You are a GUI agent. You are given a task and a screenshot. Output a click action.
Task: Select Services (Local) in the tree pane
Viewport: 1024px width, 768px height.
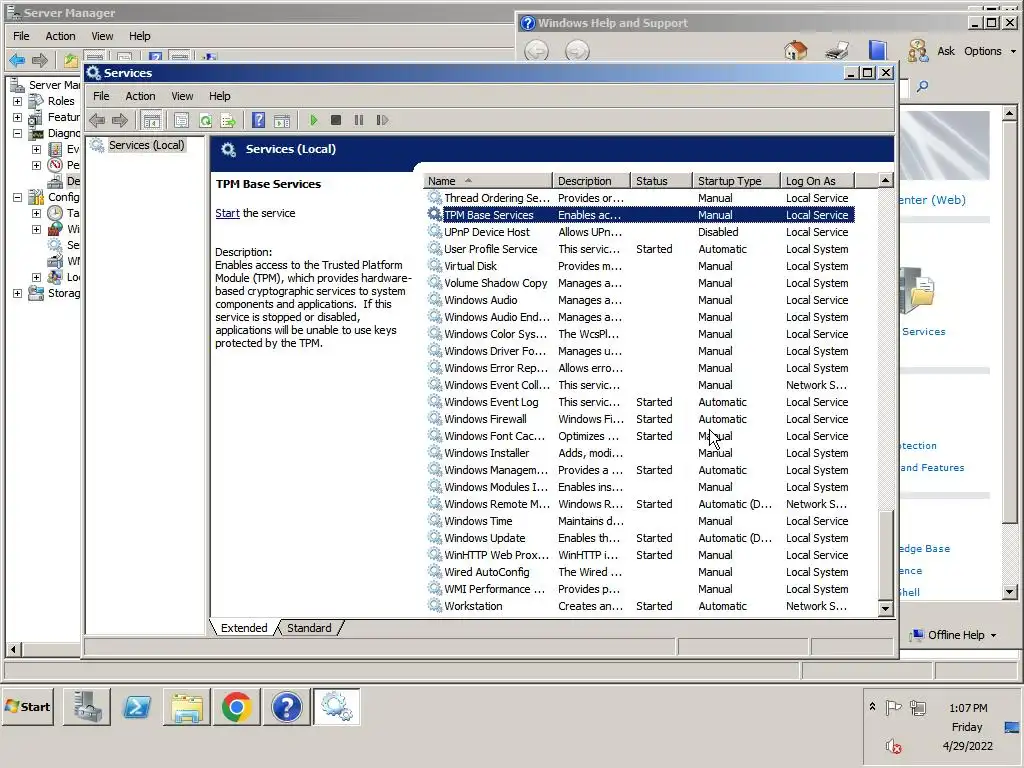pyautogui.click(x=146, y=145)
